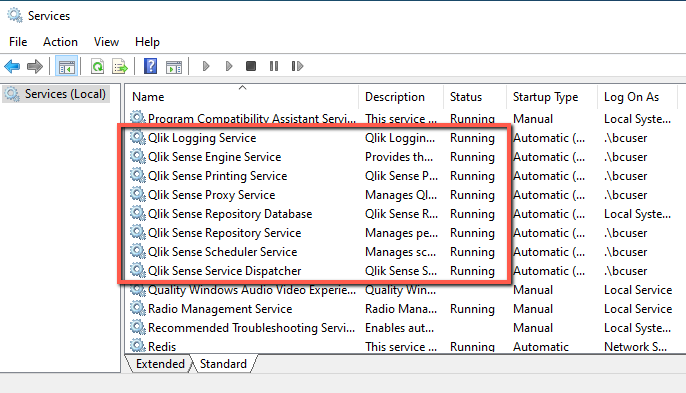Click the Services title bar gear icon
The height and width of the screenshot is (393, 686).
point(14,15)
